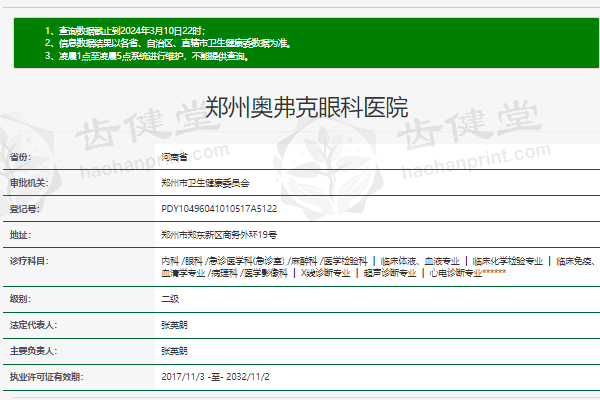Click the 主要负责人 label

point(33,351)
